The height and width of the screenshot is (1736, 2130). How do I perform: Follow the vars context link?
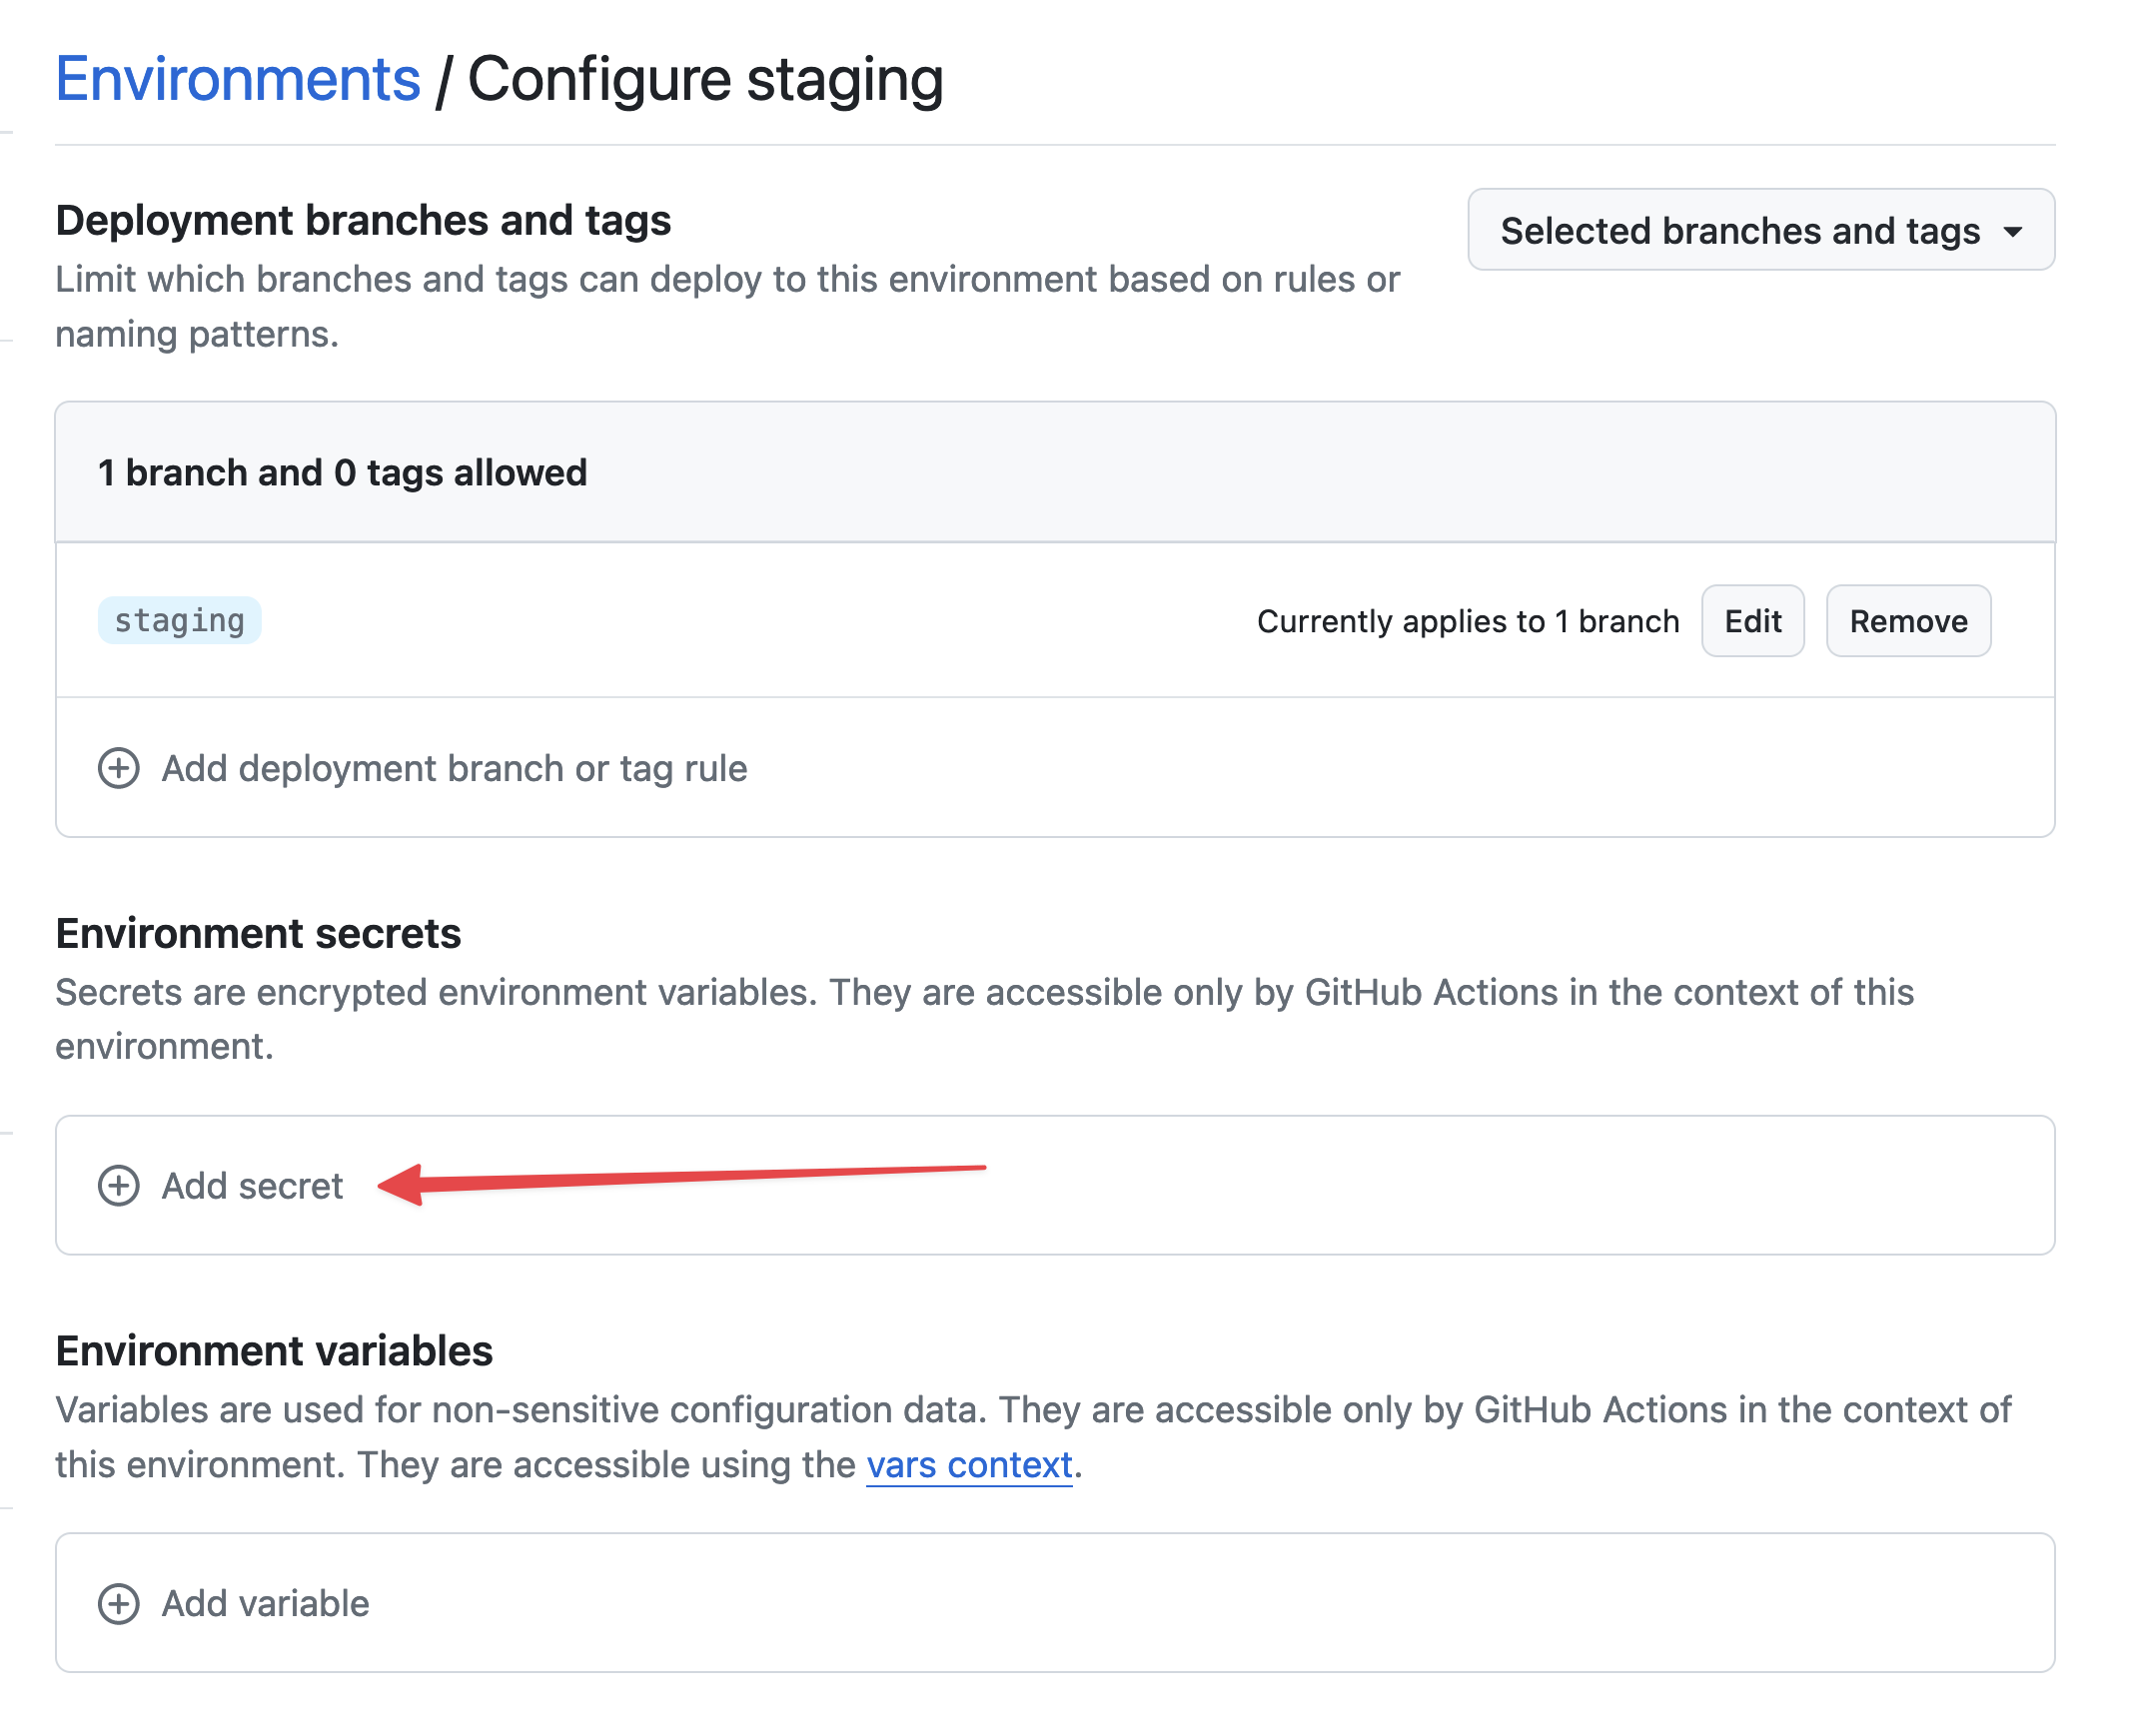pyautogui.click(x=968, y=1464)
